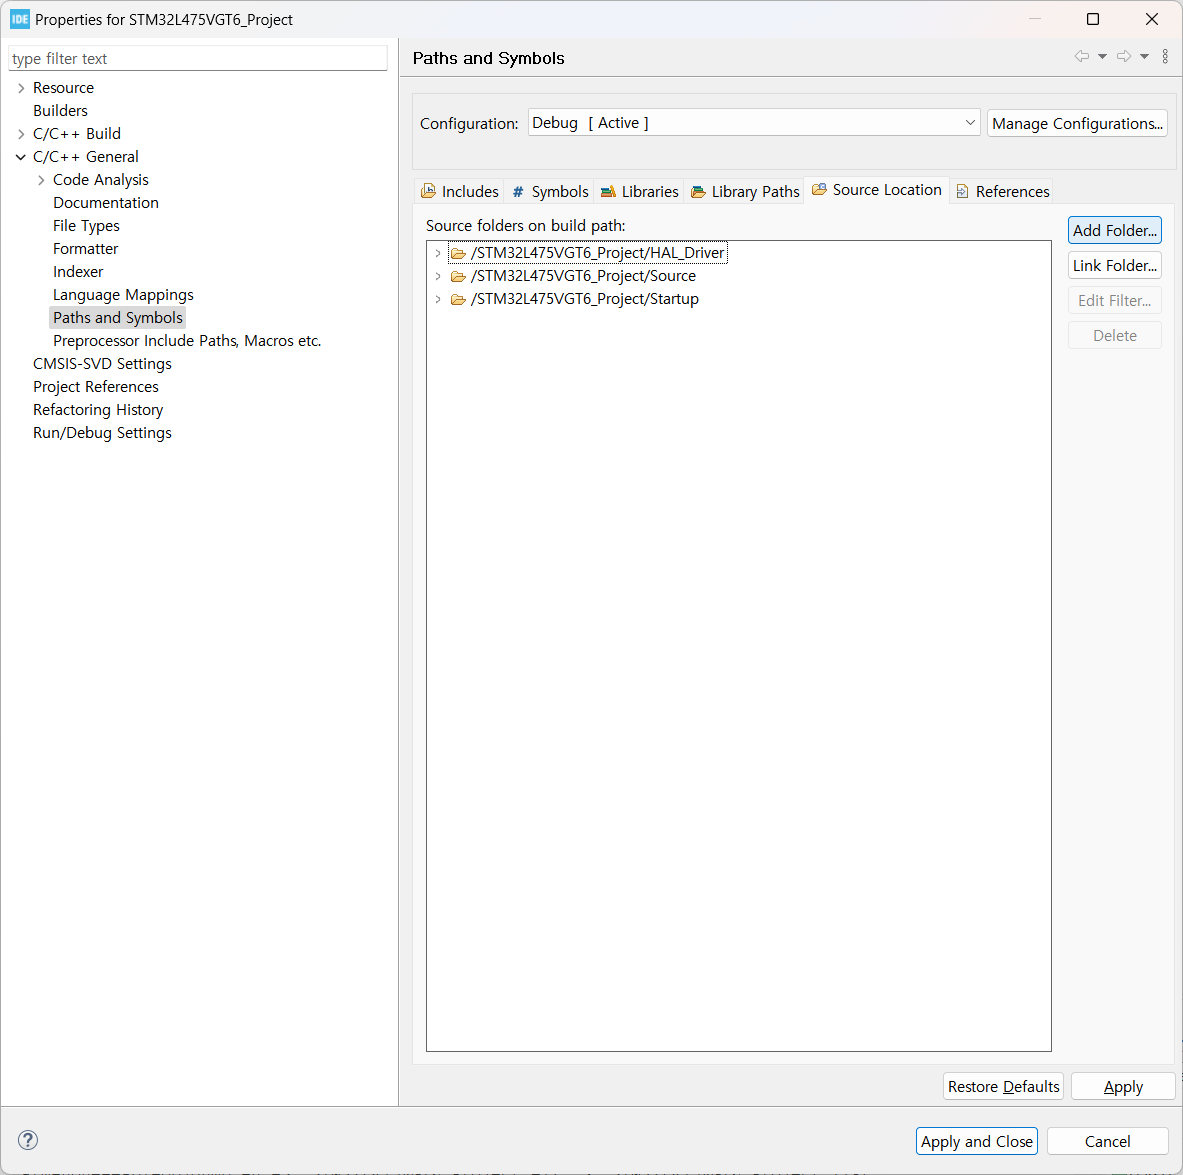Select Run/Debug Settings in the tree
This screenshot has width=1183, height=1175.
pyautogui.click(x=102, y=433)
